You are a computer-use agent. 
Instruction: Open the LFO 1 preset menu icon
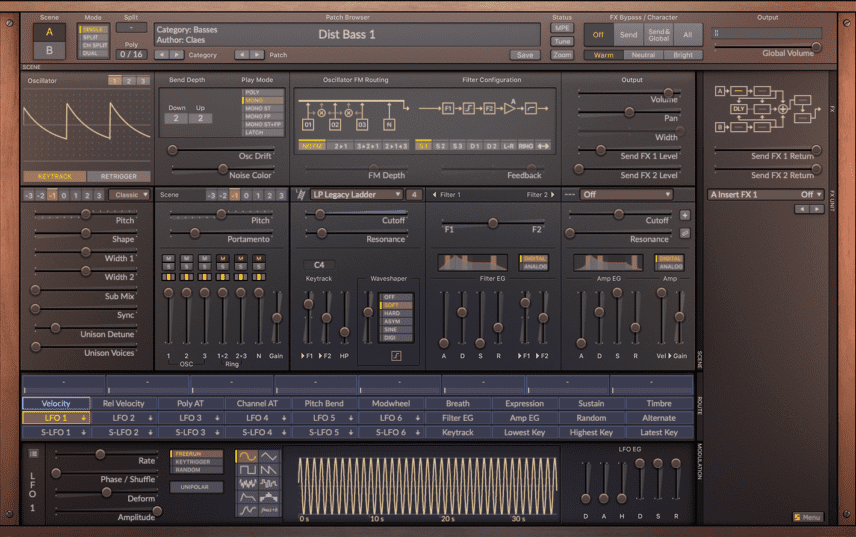(33, 454)
